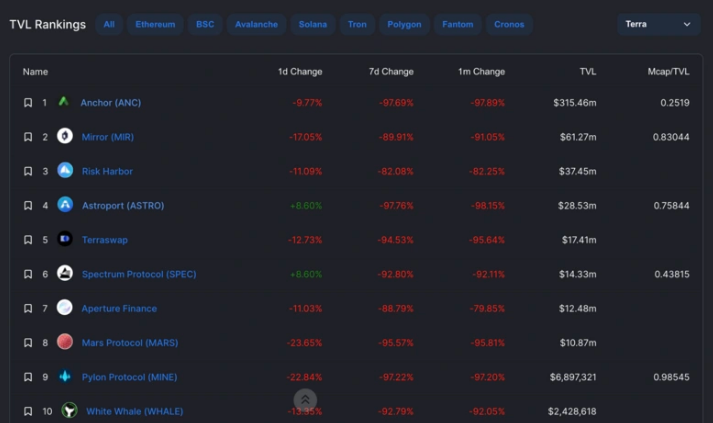713x423 pixels.
Task: Bookmark the Terraswap row
Action: point(28,240)
